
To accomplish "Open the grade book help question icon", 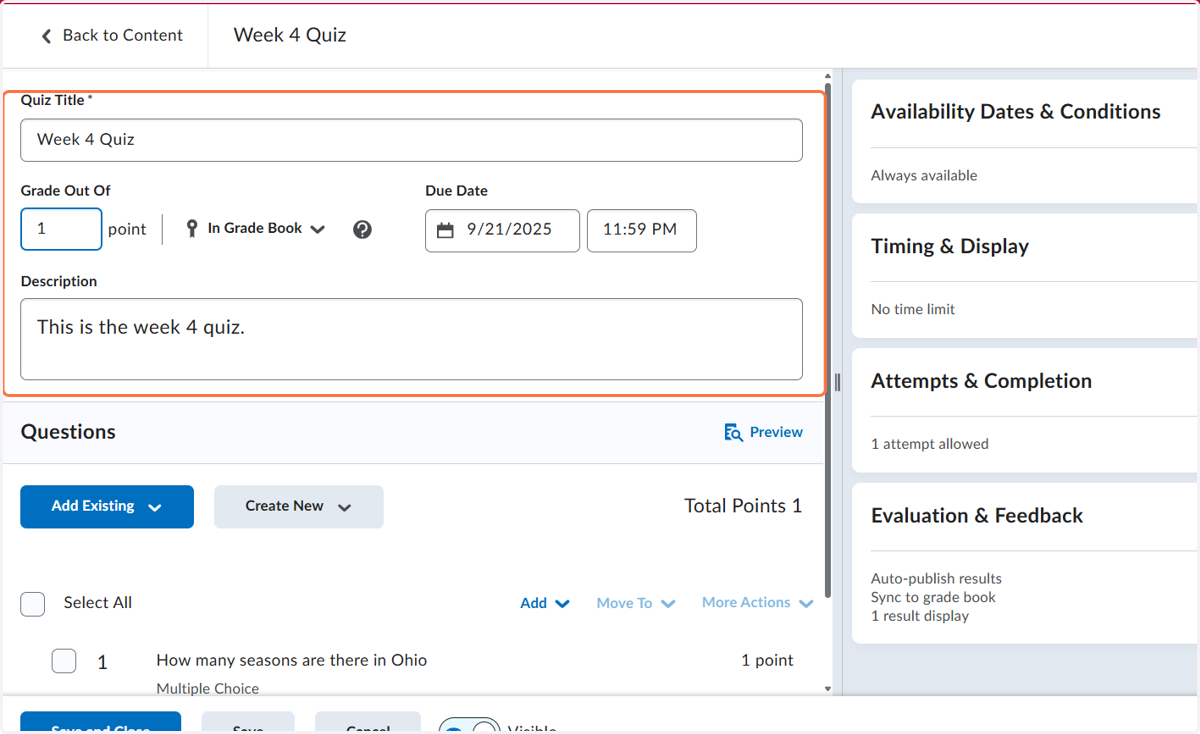I will pyautogui.click(x=363, y=230).
